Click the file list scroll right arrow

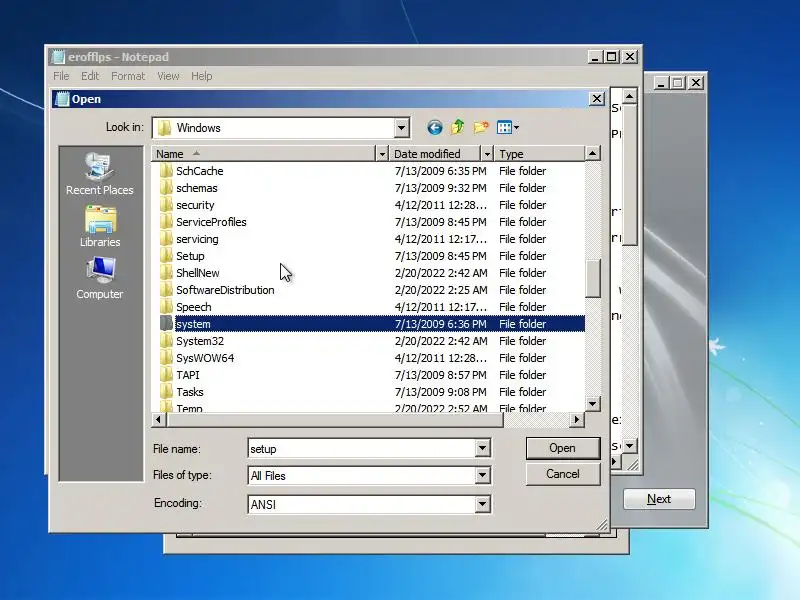(x=577, y=419)
